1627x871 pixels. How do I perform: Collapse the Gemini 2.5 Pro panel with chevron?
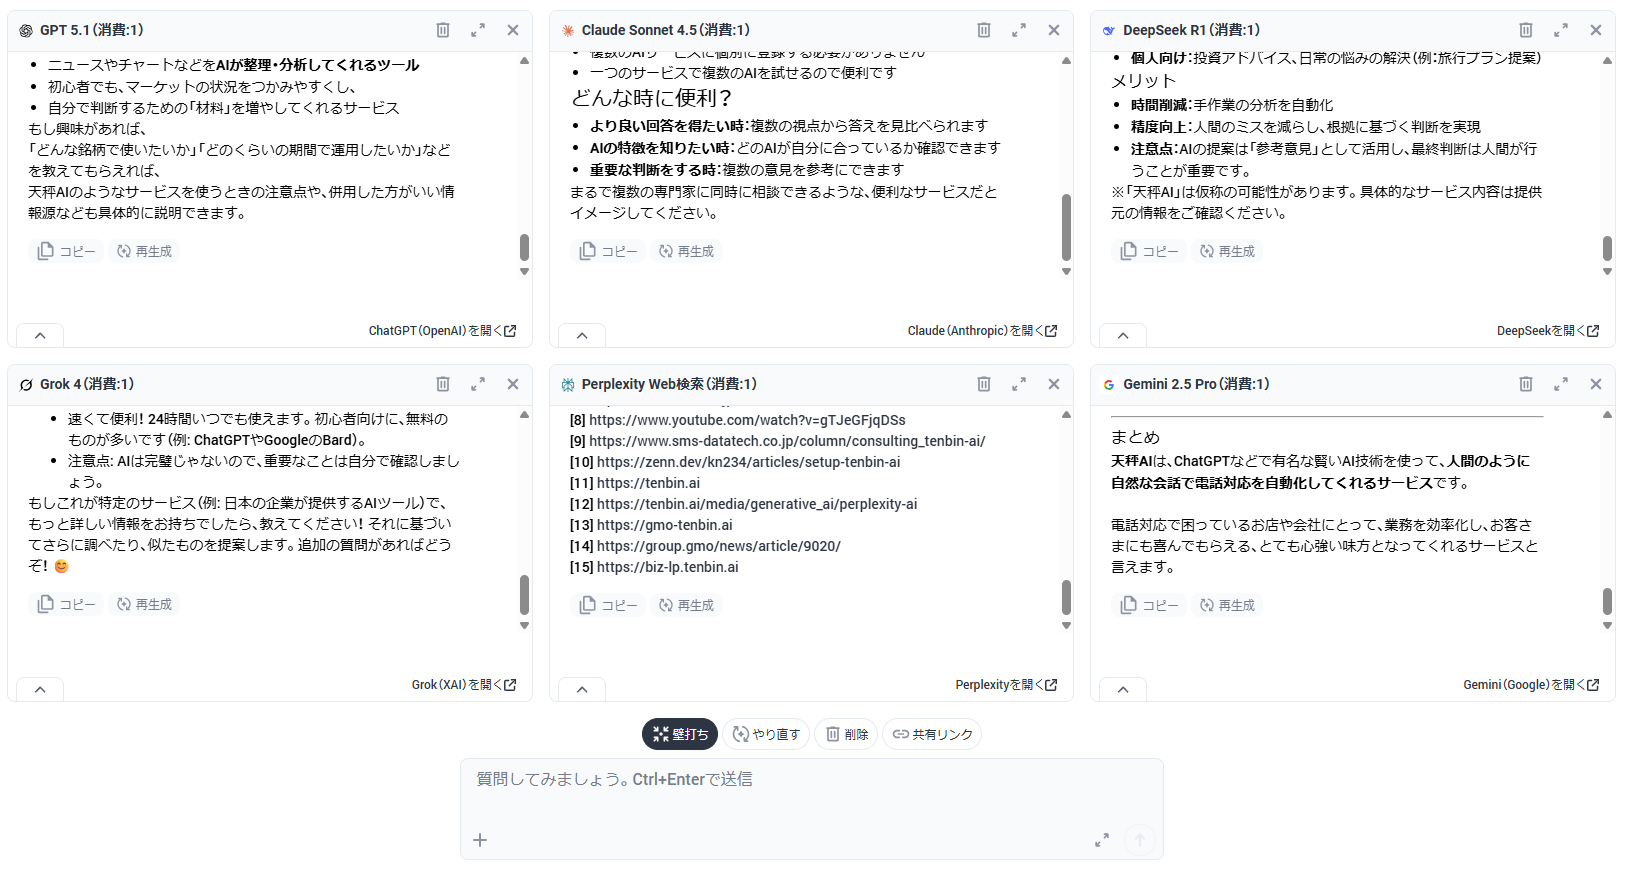point(1123,690)
